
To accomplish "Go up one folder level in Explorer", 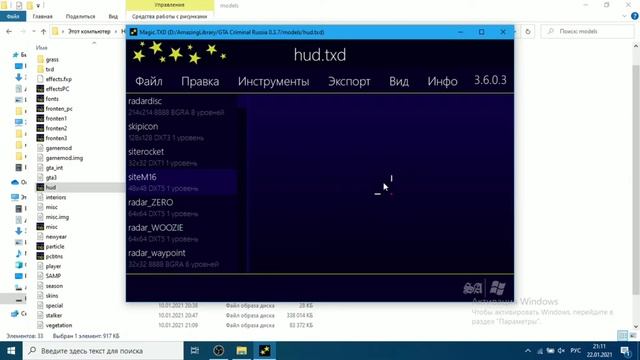I will point(43,31).
